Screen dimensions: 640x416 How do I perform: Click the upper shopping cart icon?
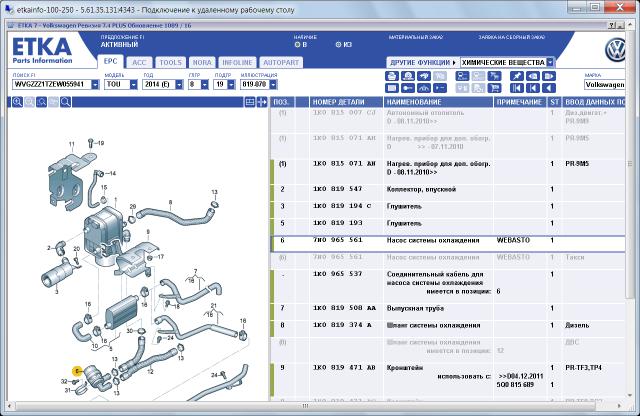point(494,76)
